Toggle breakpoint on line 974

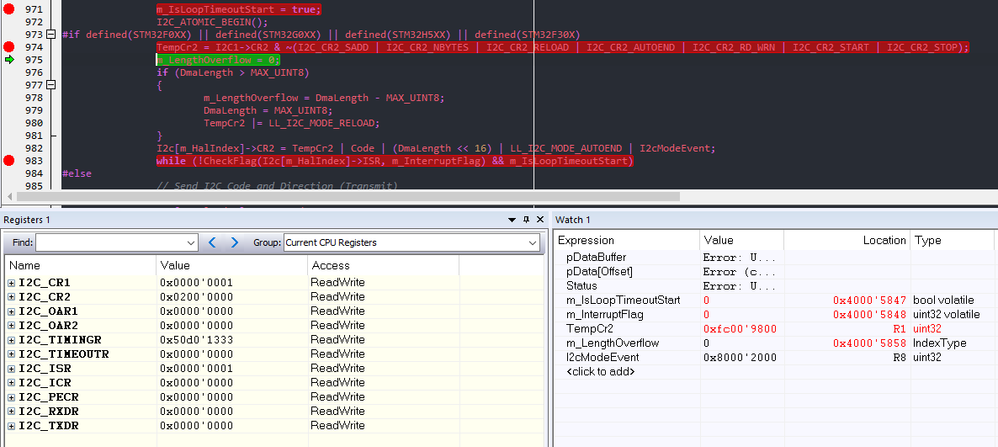pyautogui.click(x=8, y=47)
